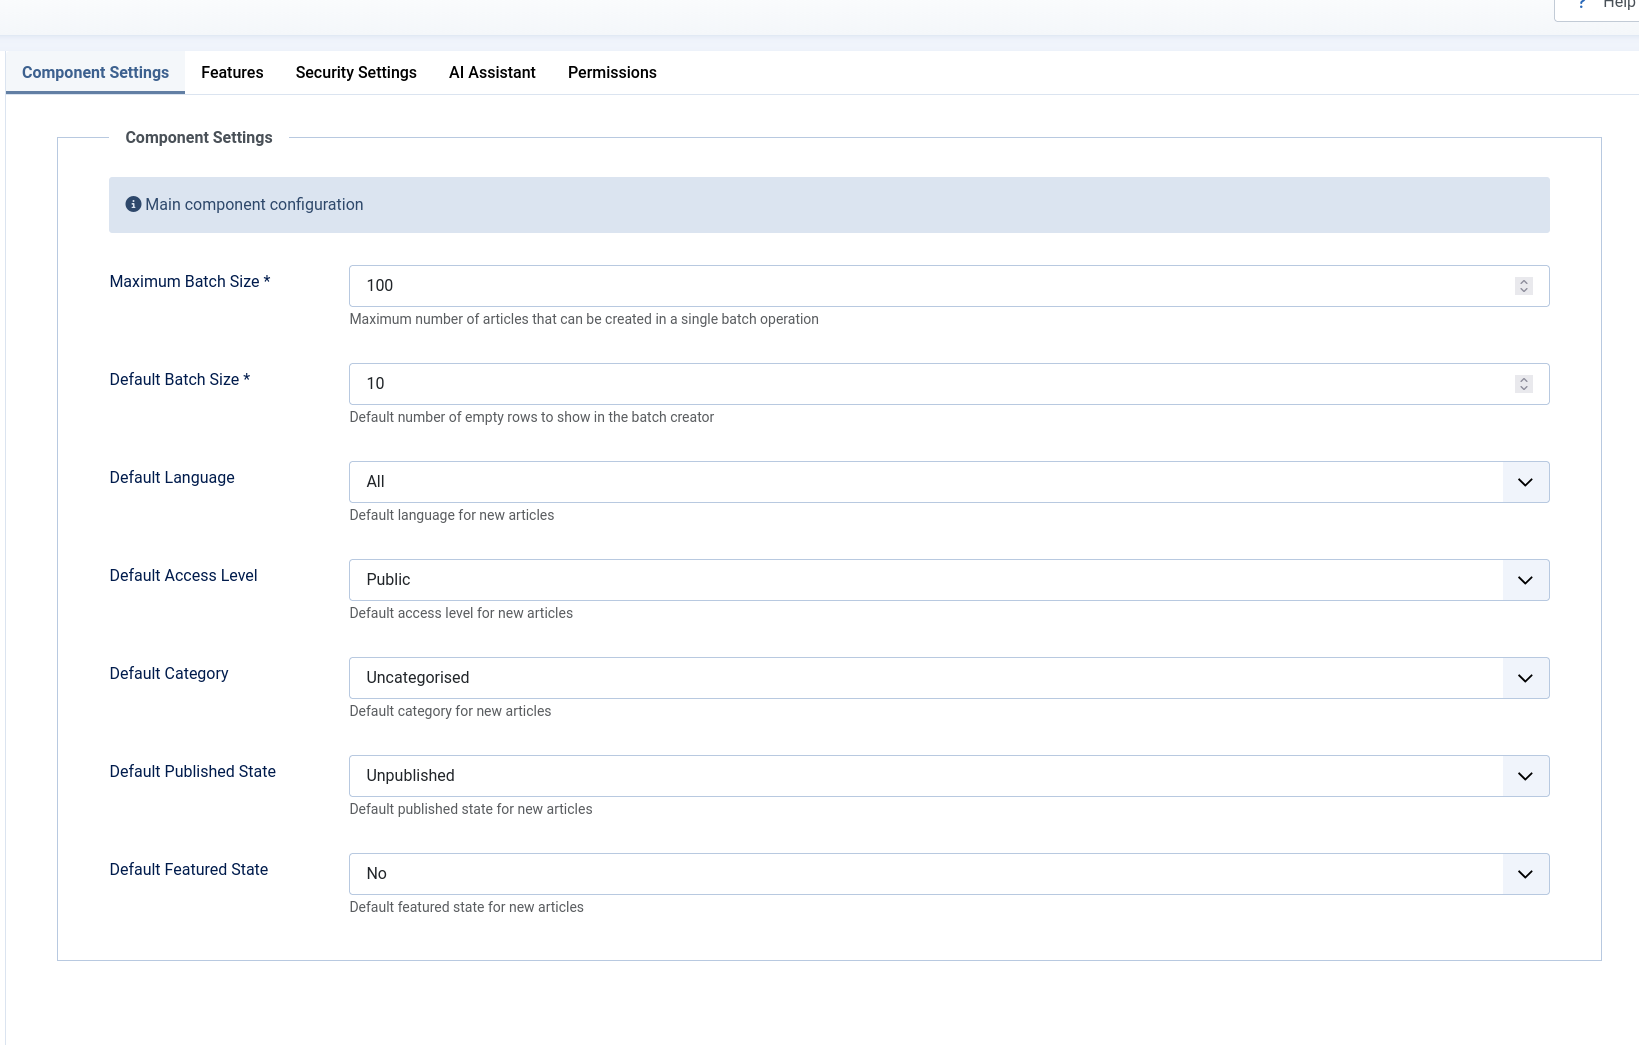Return to the Component Settings tab
This screenshot has width=1639, height=1045.
[x=95, y=72]
